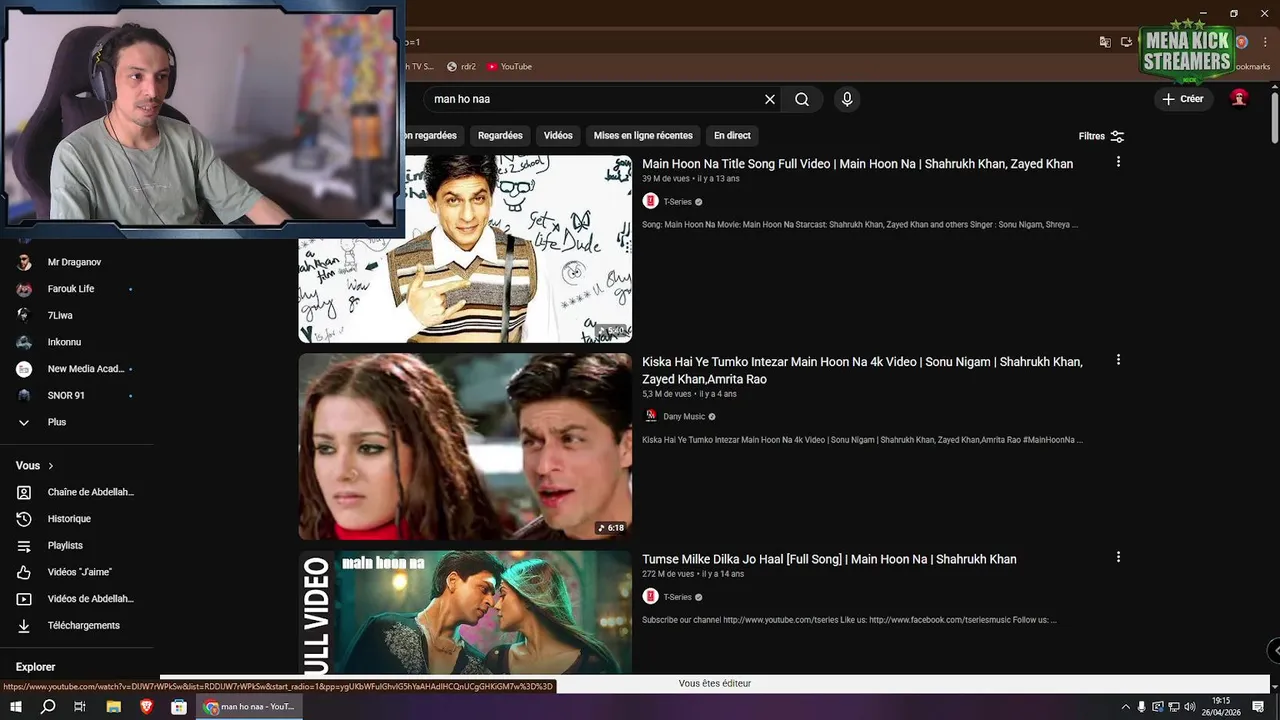Viewport: 1280px width, 720px height.
Task: Click T-Series channel avatar under Main Hoon Na Title Song
Action: coord(650,201)
